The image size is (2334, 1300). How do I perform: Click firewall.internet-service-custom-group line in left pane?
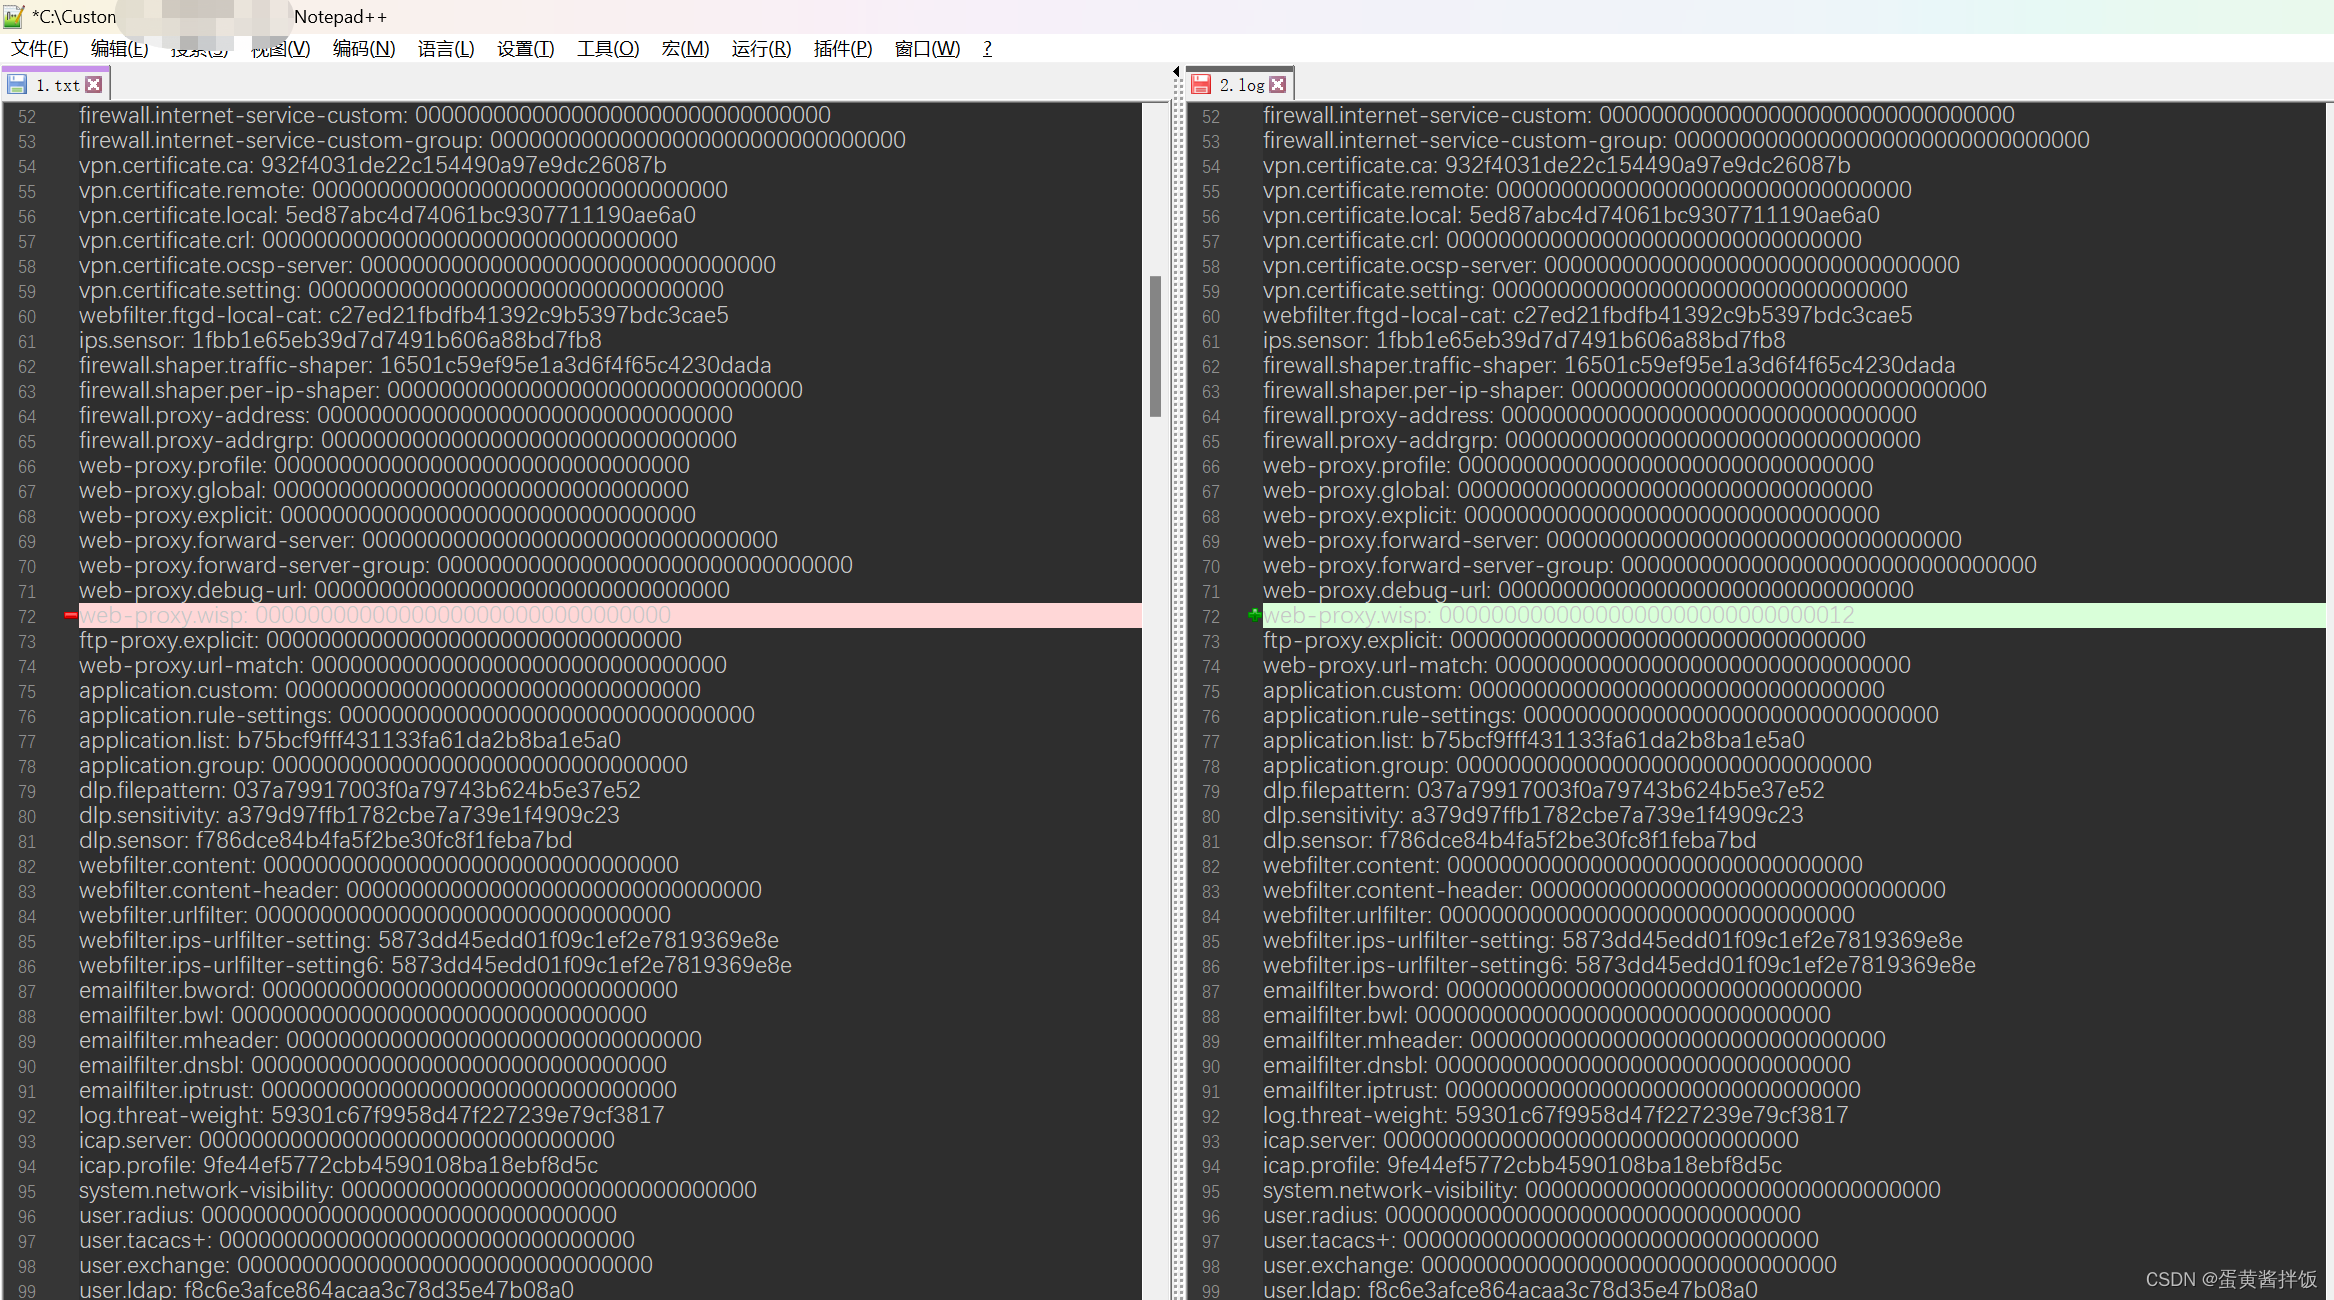coord(493,140)
